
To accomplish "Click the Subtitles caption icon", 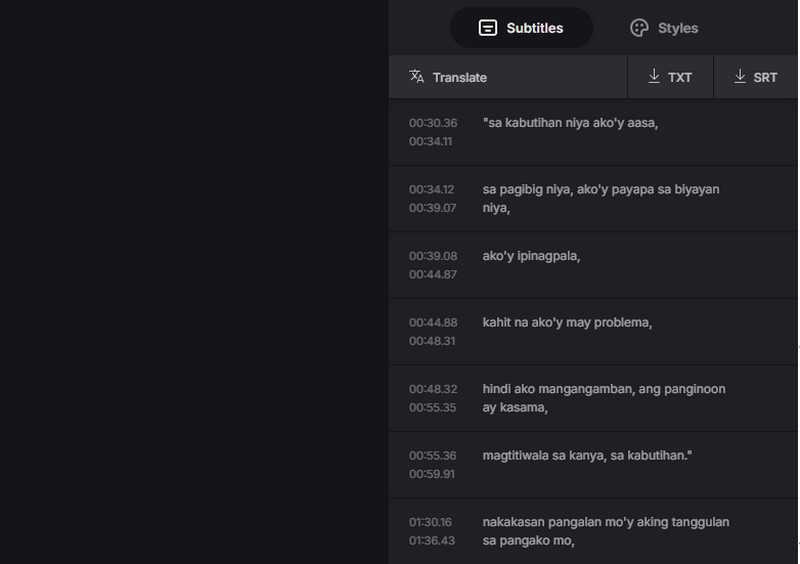I will pyautogui.click(x=488, y=28).
